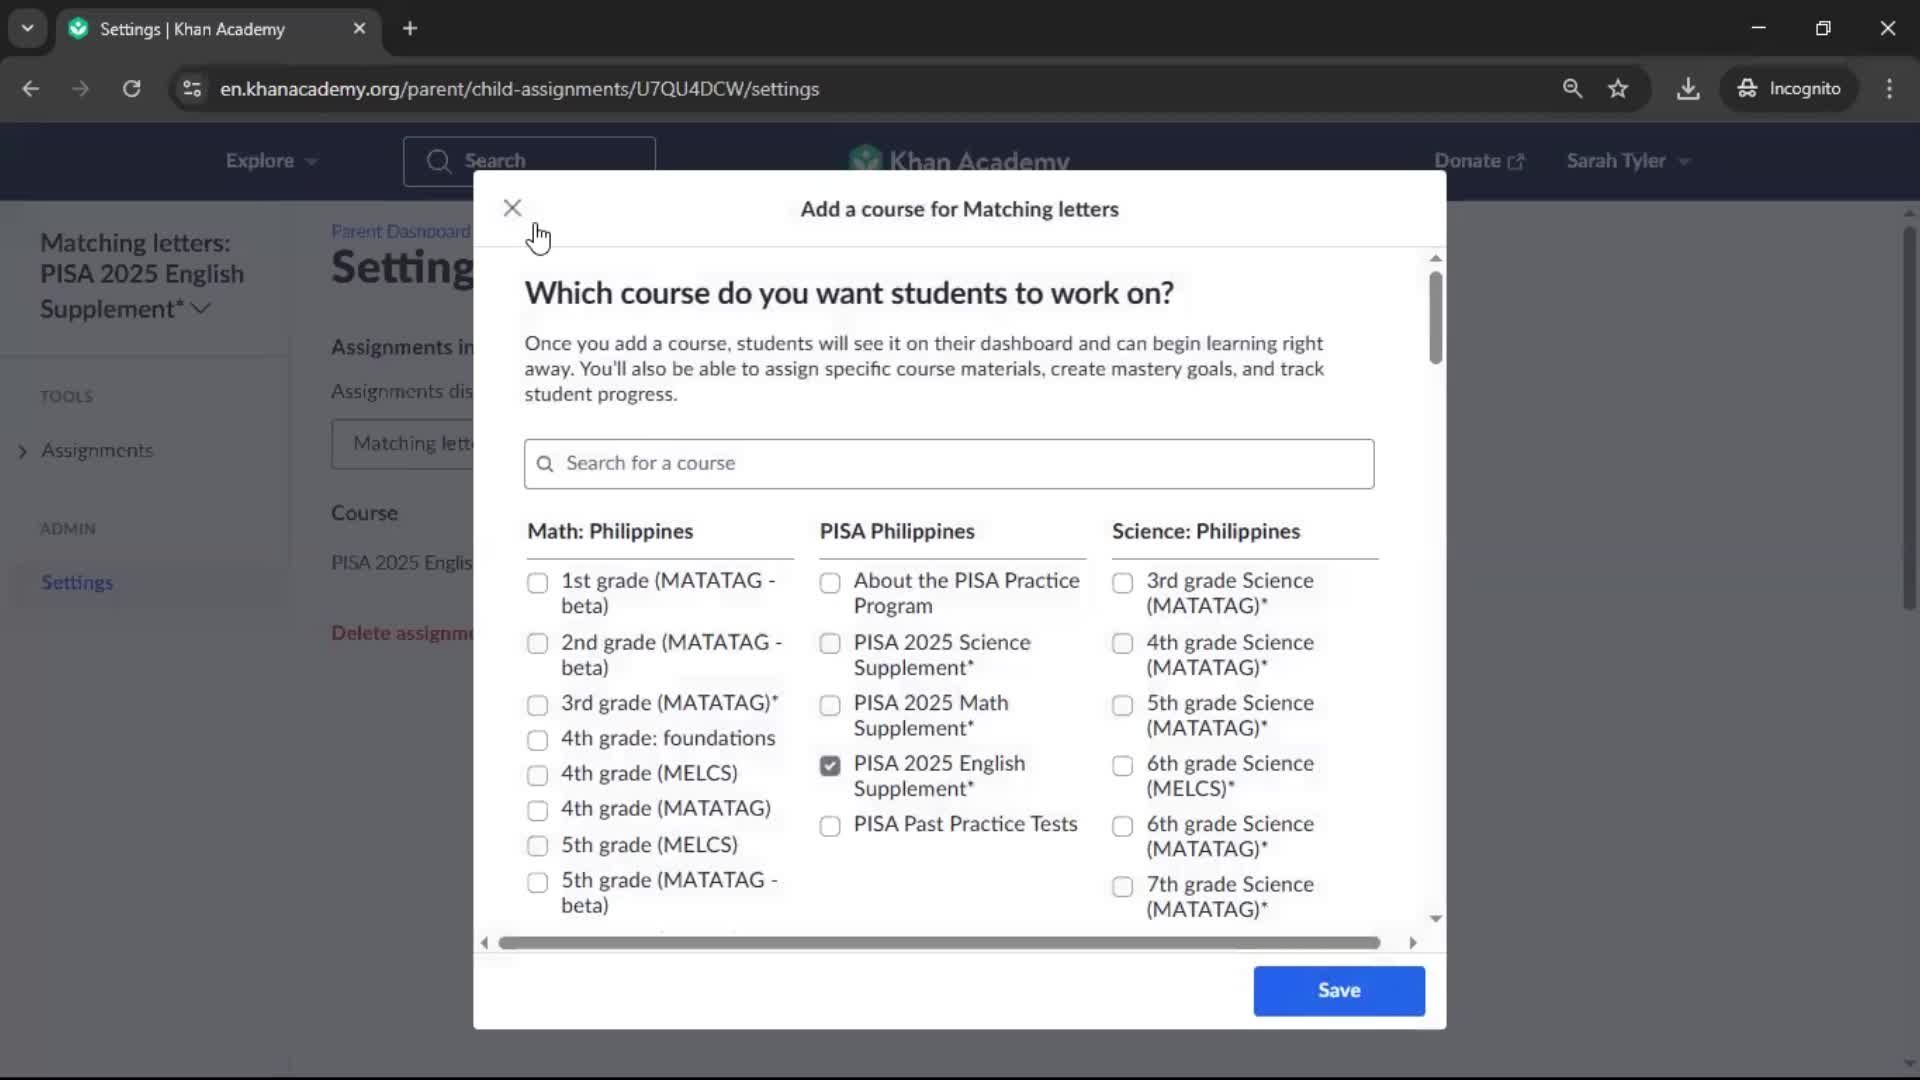The image size is (1920, 1080).
Task: Open the Explore dropdown menu
Action: point(271,160)
